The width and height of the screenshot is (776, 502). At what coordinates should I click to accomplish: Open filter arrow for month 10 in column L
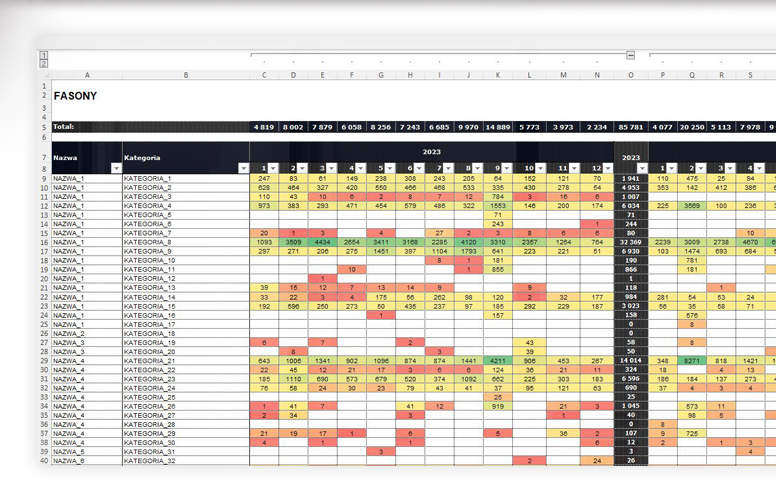[x=541, y=169]
